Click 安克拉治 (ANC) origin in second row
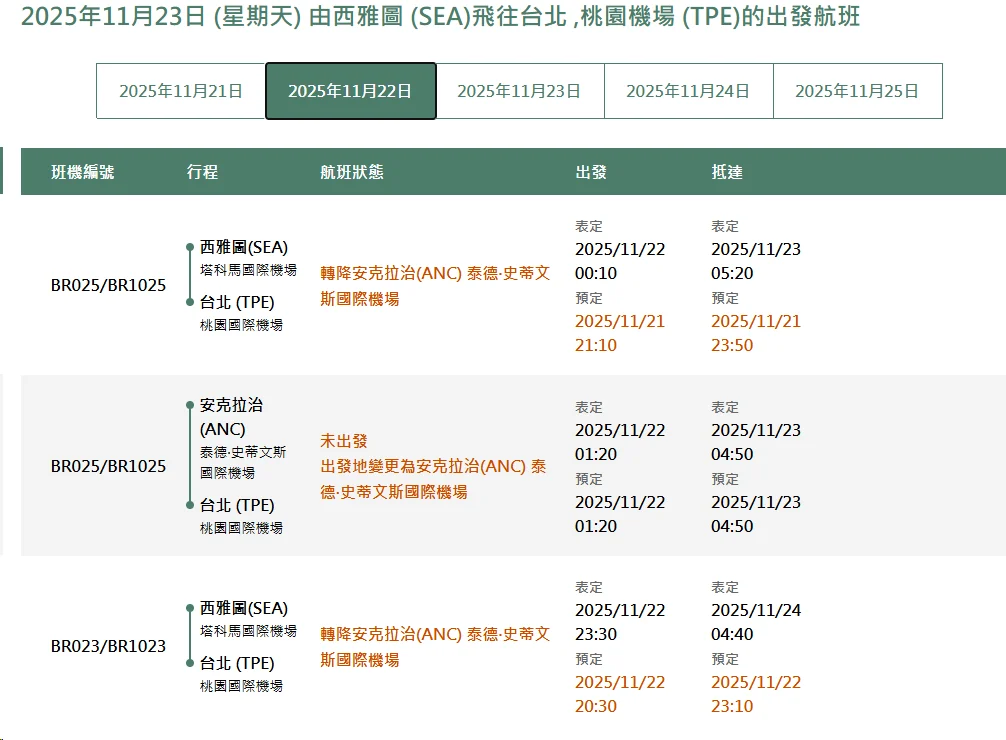Screen dimensions: 1006x740 (232, 417)
